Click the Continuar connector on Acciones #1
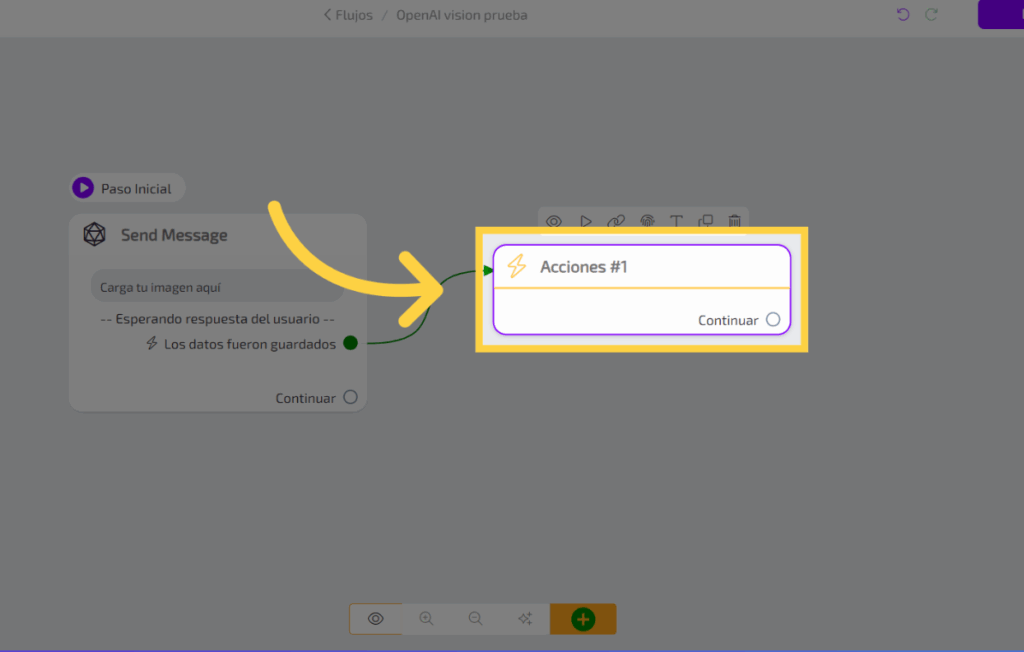The image size is (1024, 652). (x=773, y=320)
